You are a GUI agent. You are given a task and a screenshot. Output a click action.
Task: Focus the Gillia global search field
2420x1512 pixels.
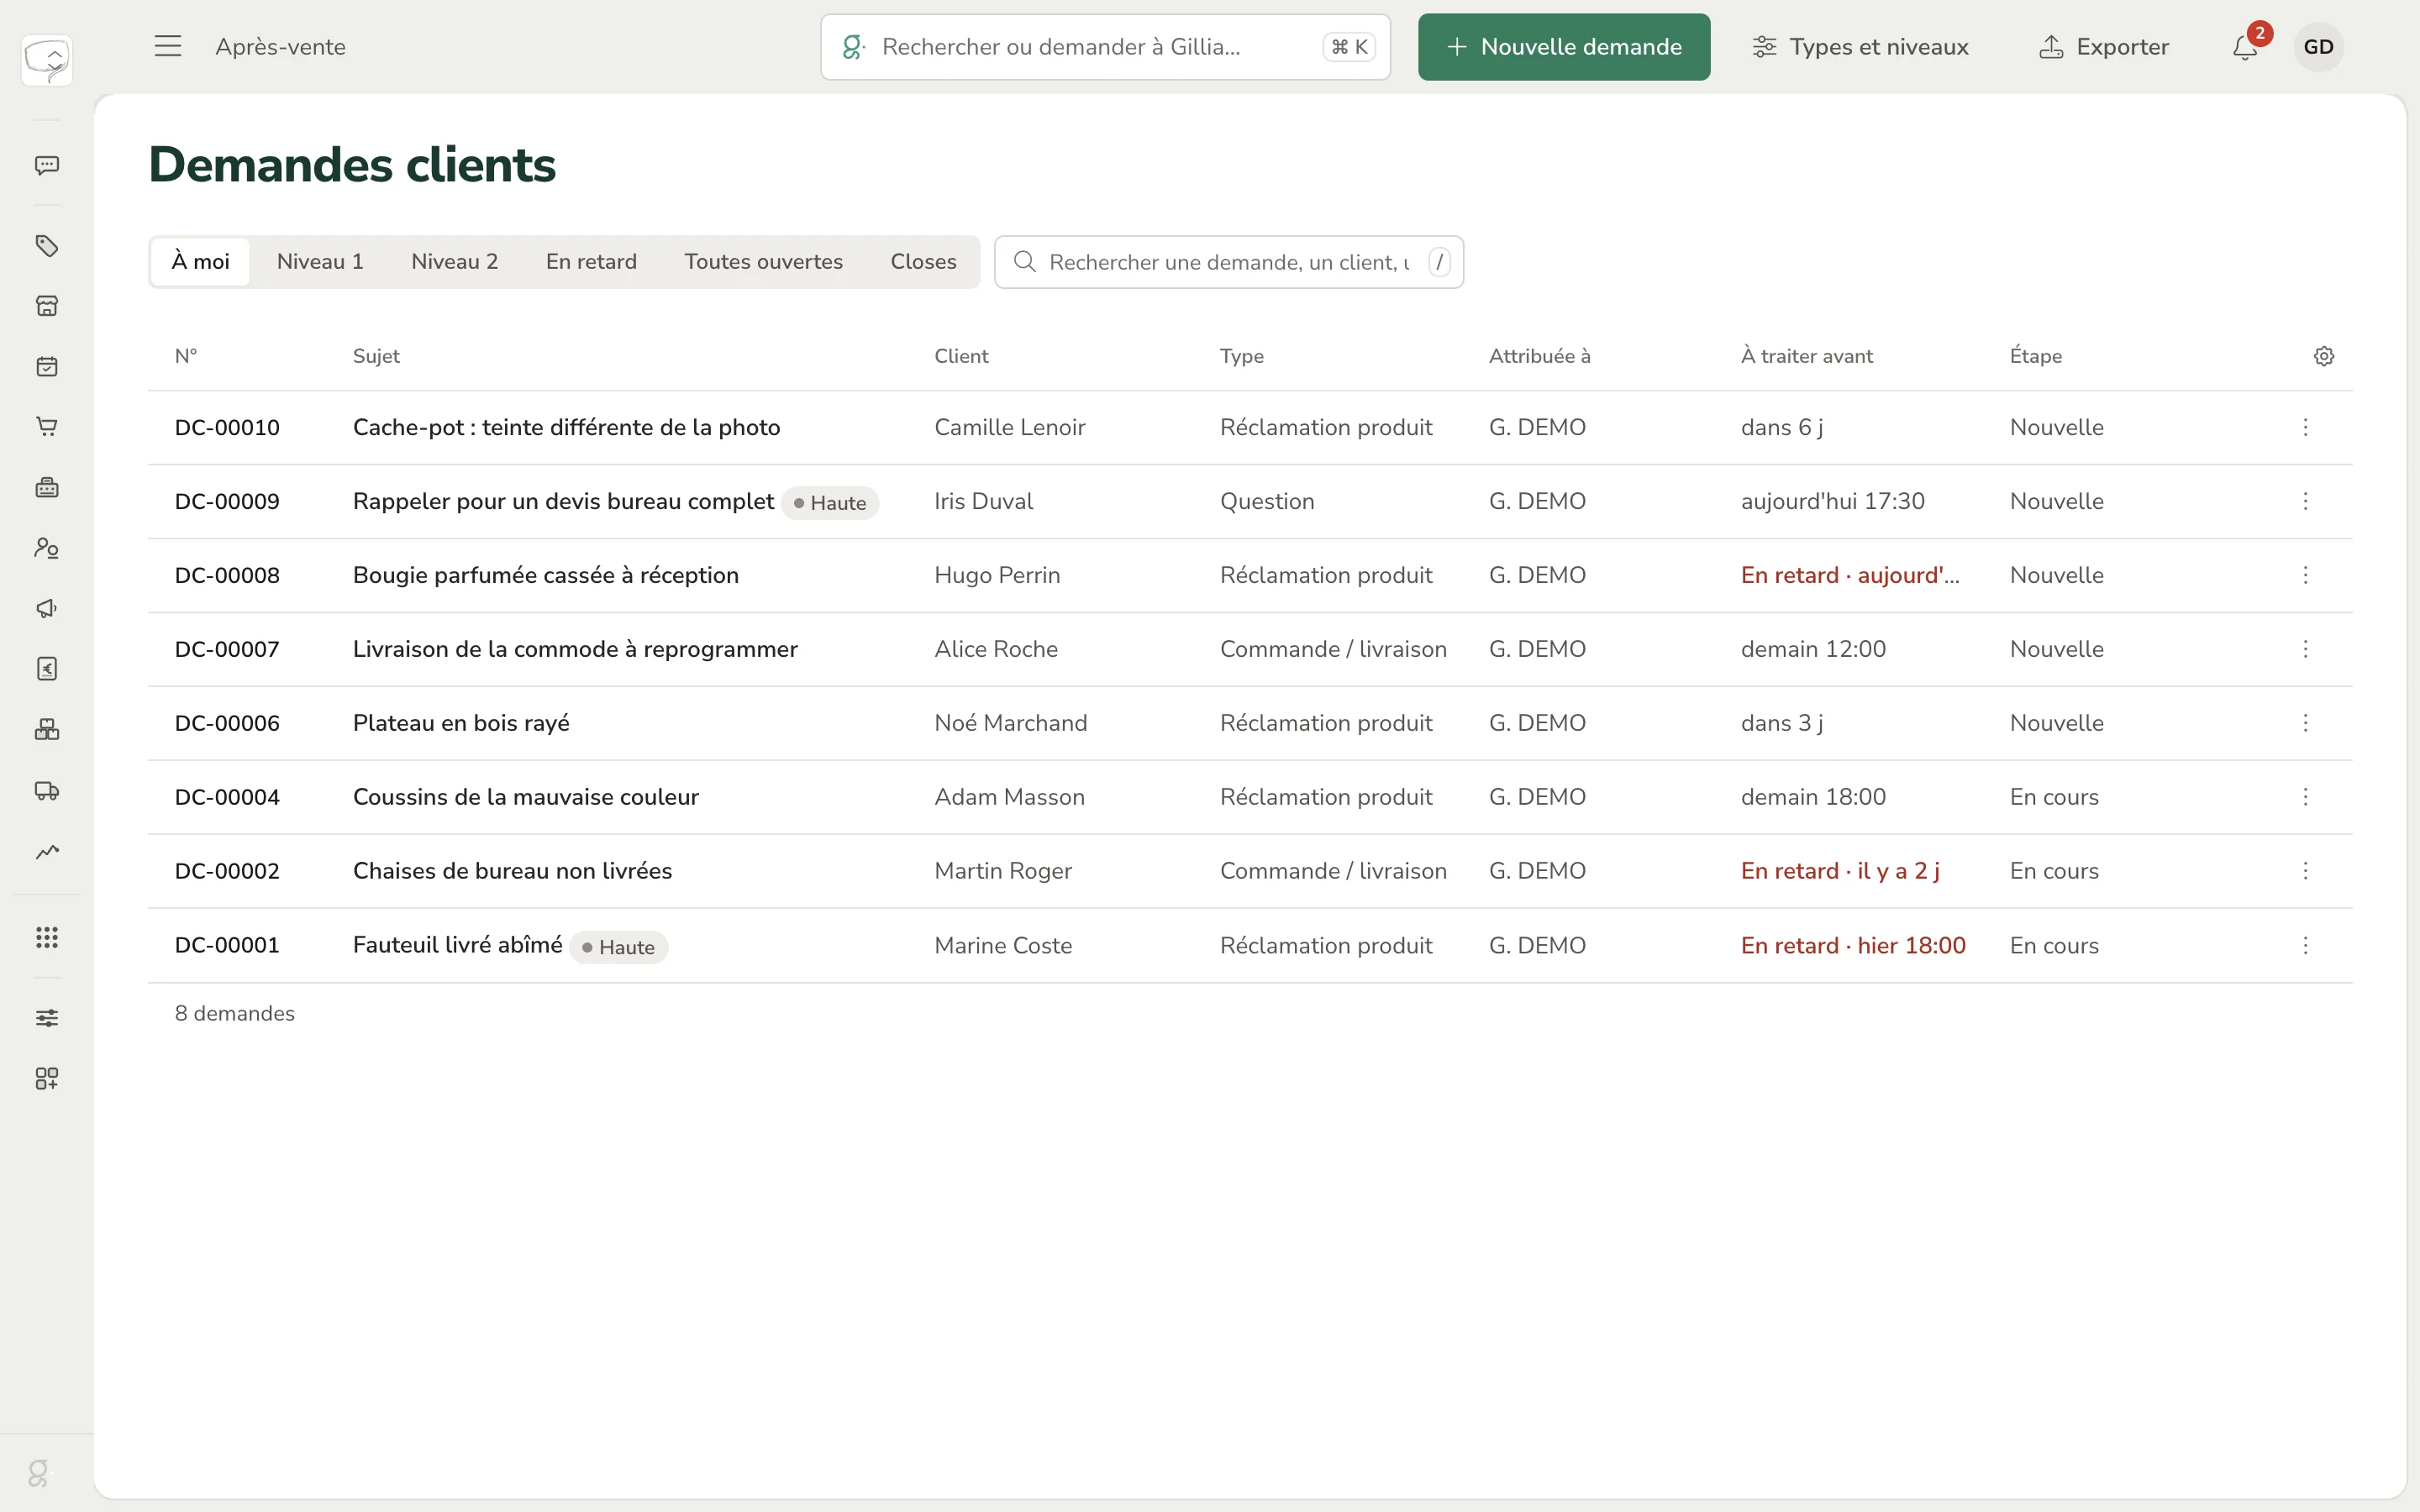tap(1105, 47)
